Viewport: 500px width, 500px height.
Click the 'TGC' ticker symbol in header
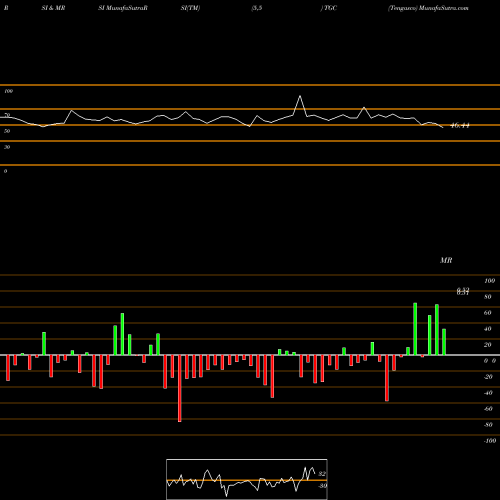point(330,8)
